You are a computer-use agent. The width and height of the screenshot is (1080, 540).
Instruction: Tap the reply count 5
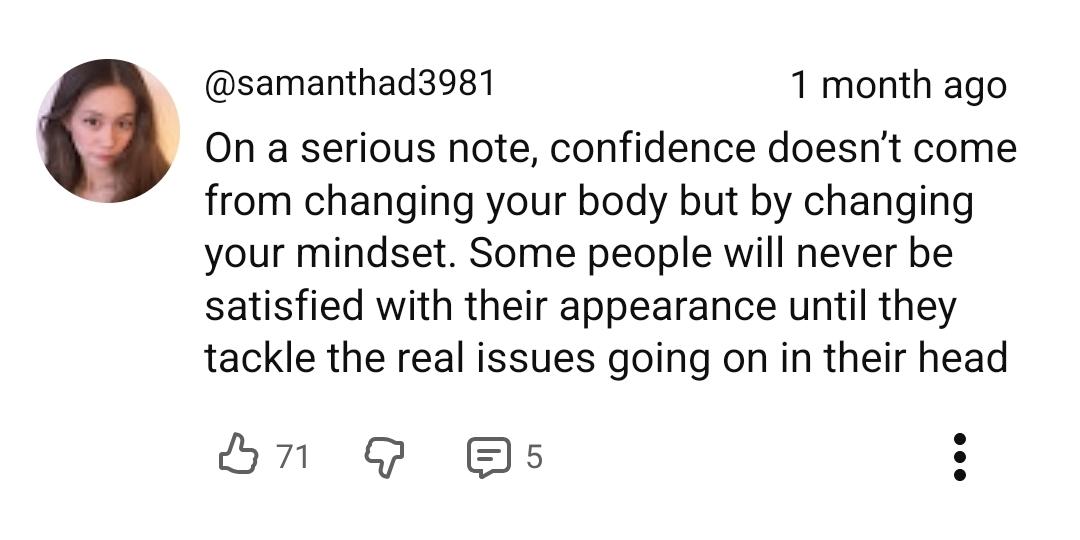coord(534,457)
